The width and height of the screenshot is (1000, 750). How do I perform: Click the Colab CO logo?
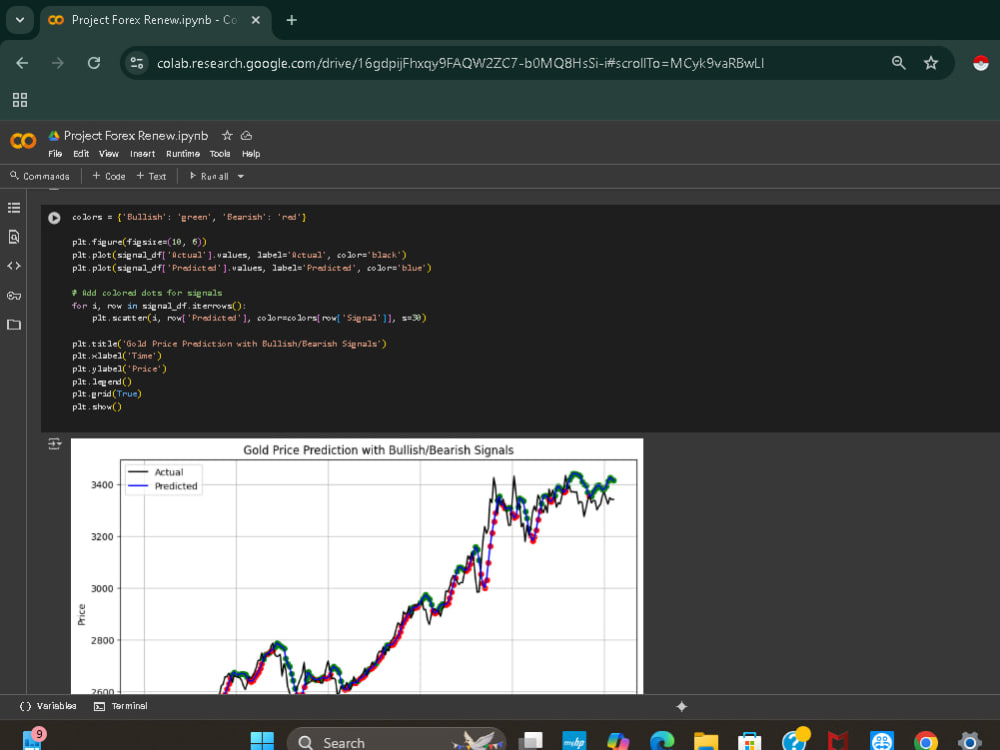[x=23, y=140]
